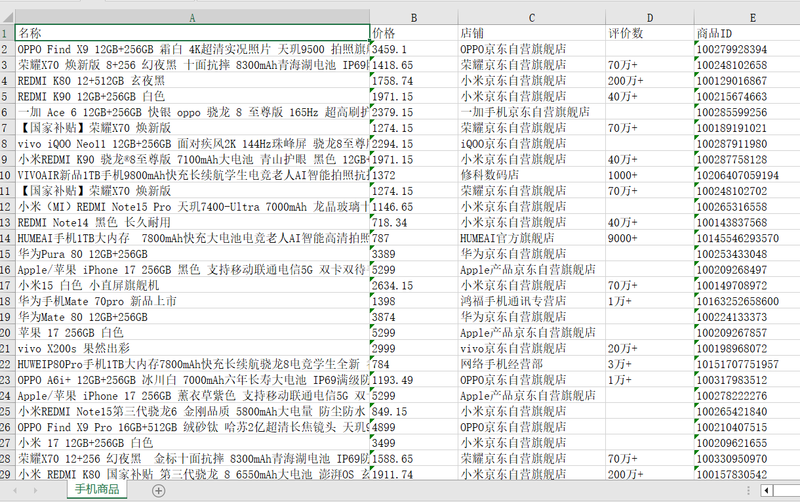The height and width of the screenshot is (502, 800).
Task: Click cell with price 1418.65
Action: tap(414, 65)
